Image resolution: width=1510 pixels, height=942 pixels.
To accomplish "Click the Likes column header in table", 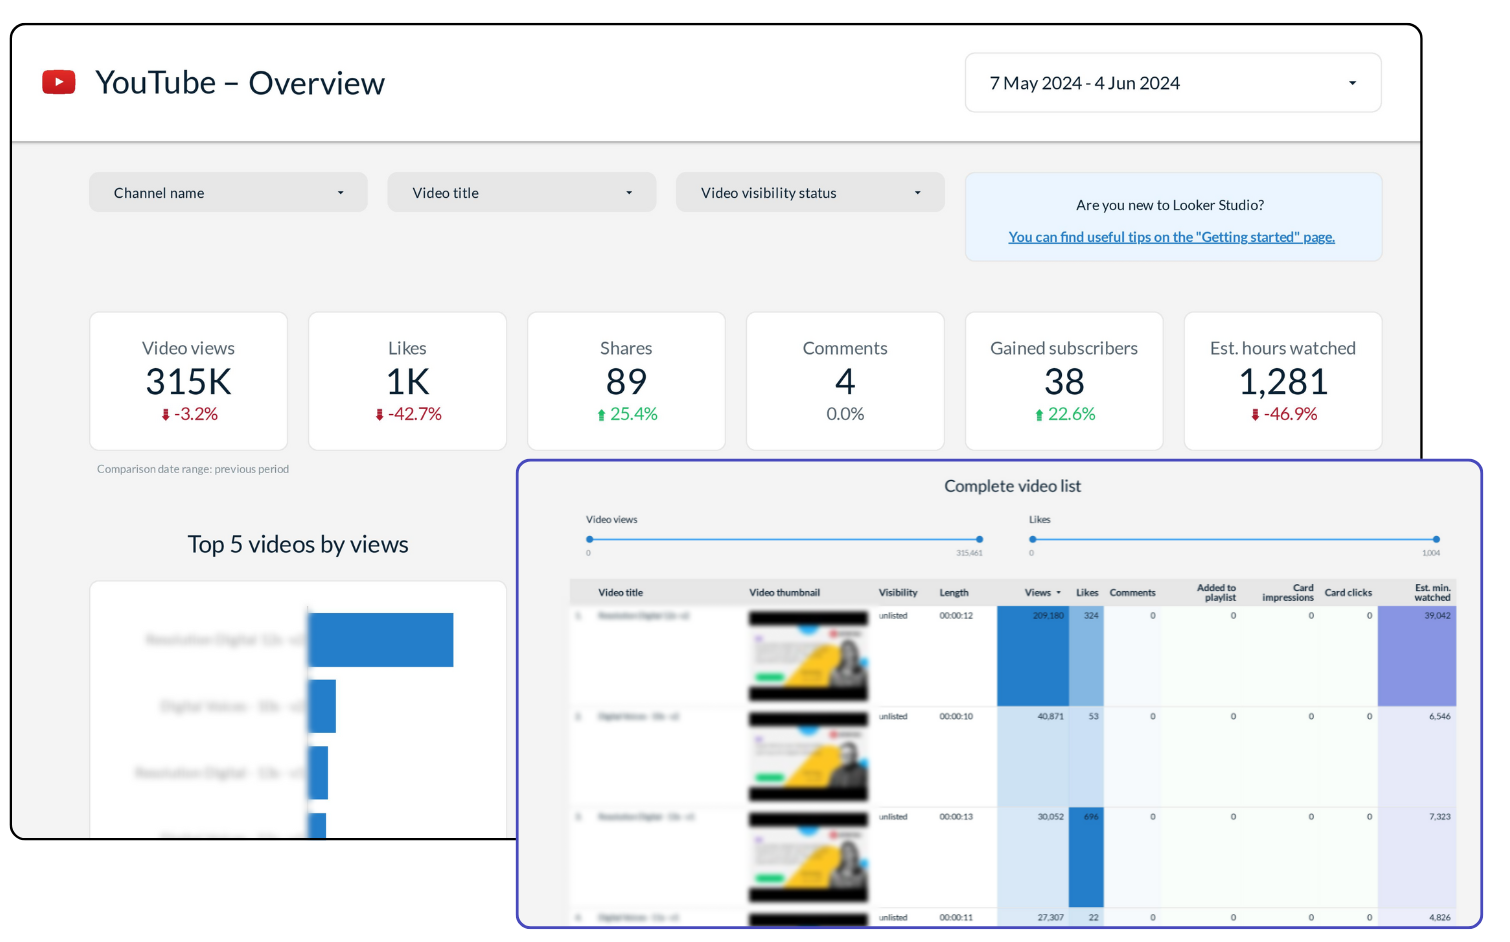I will click(1087, 593).
